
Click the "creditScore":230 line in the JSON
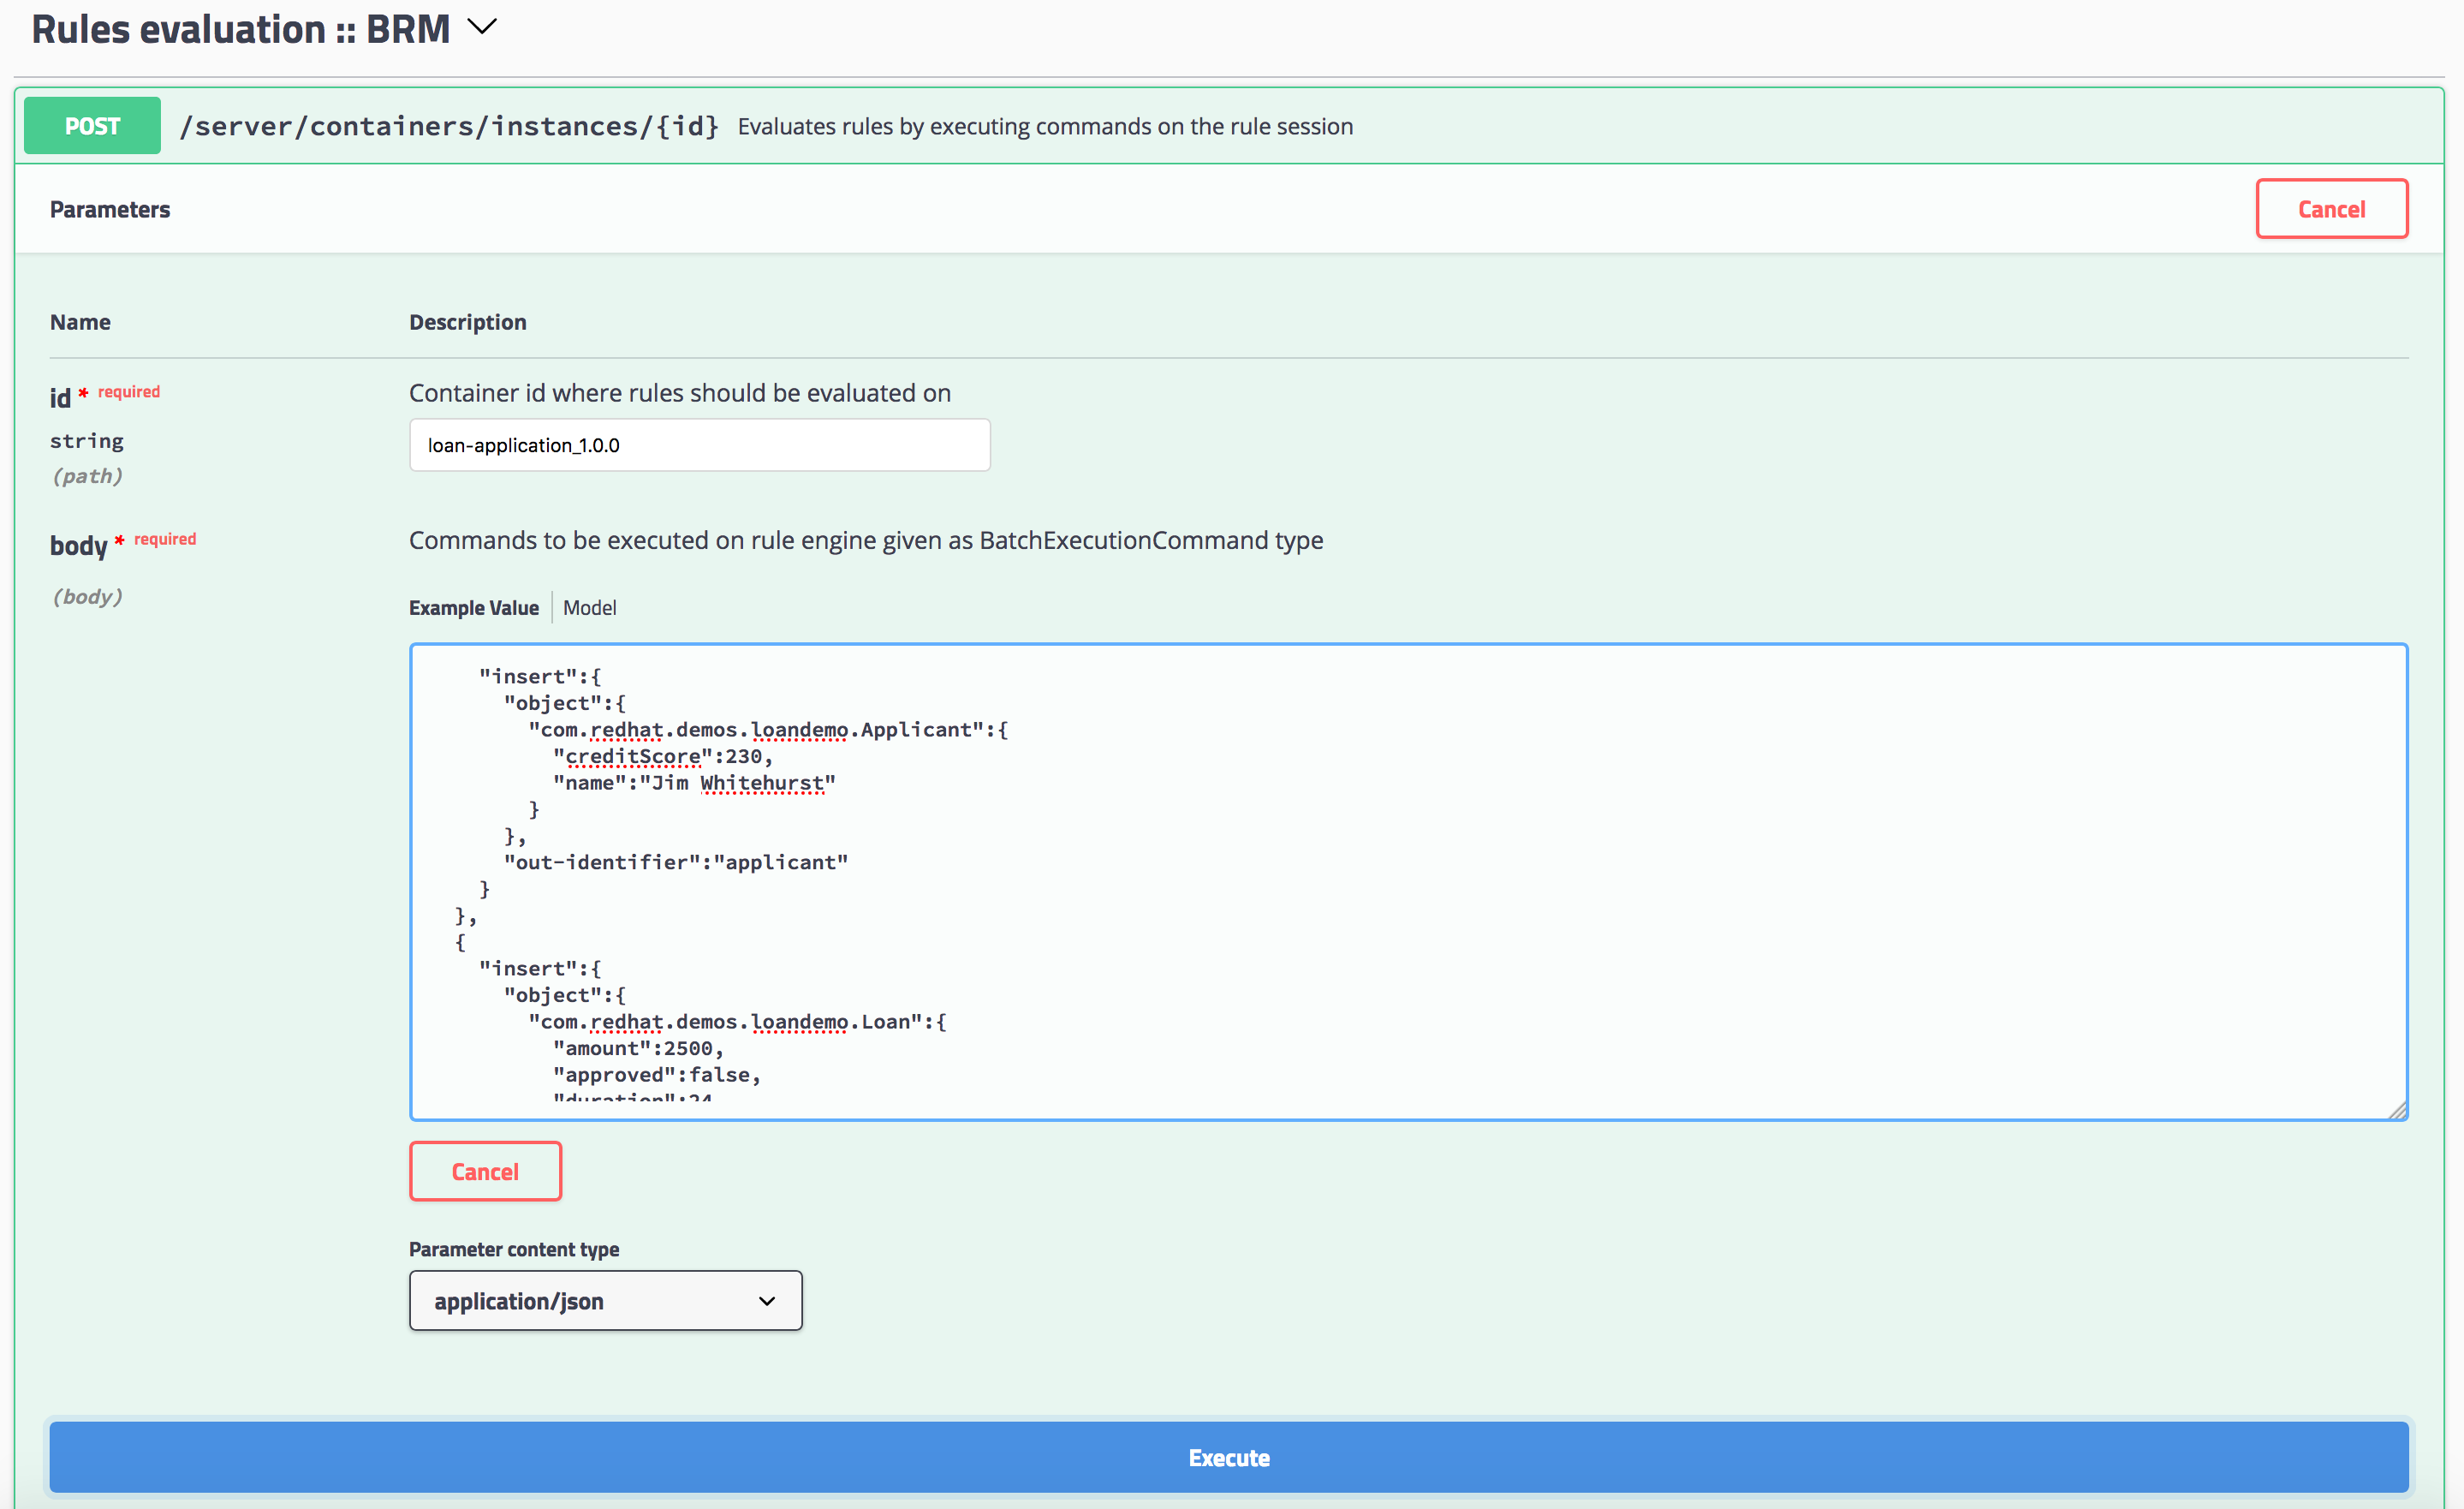coord(662,757)
